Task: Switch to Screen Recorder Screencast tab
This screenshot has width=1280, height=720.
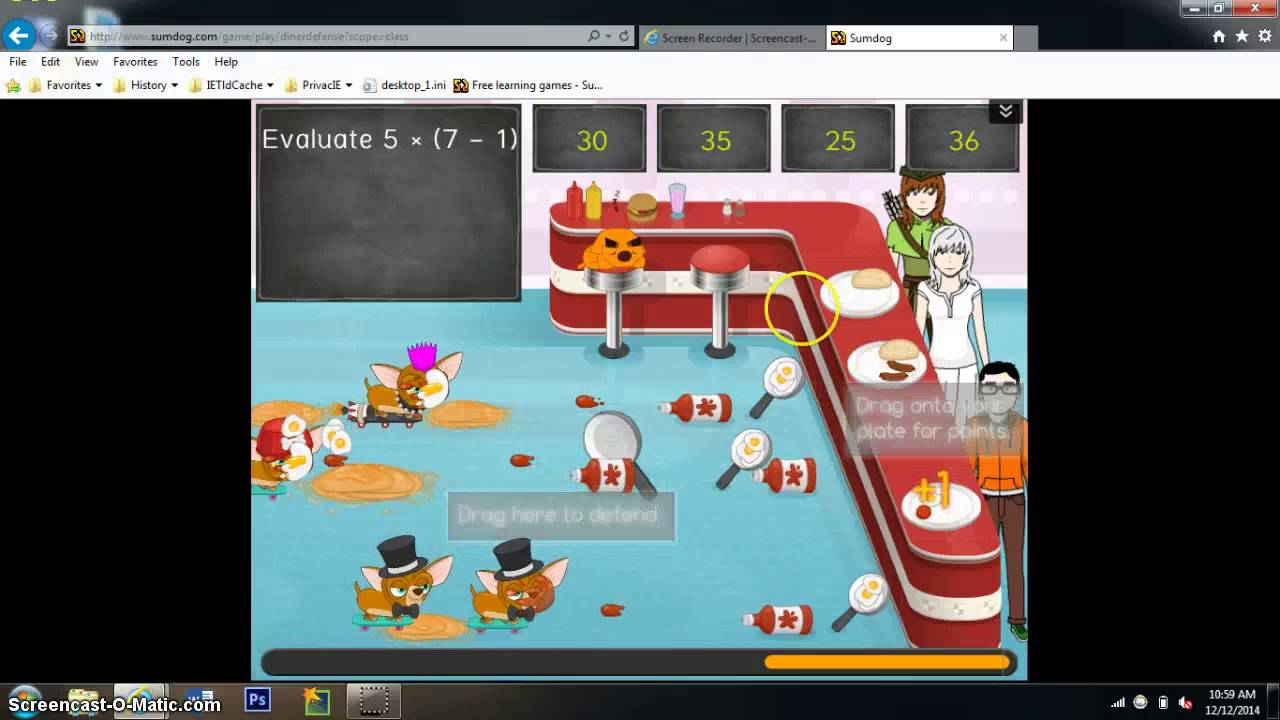Action: (732, 38)
